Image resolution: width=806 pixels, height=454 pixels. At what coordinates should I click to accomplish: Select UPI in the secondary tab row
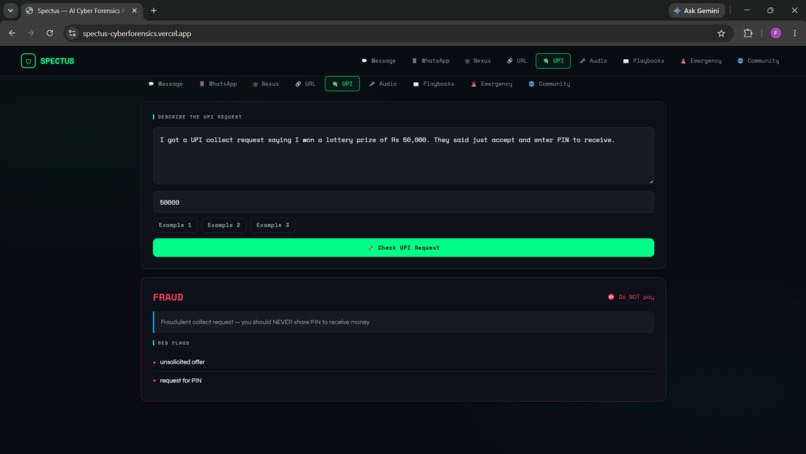[342, 84]
